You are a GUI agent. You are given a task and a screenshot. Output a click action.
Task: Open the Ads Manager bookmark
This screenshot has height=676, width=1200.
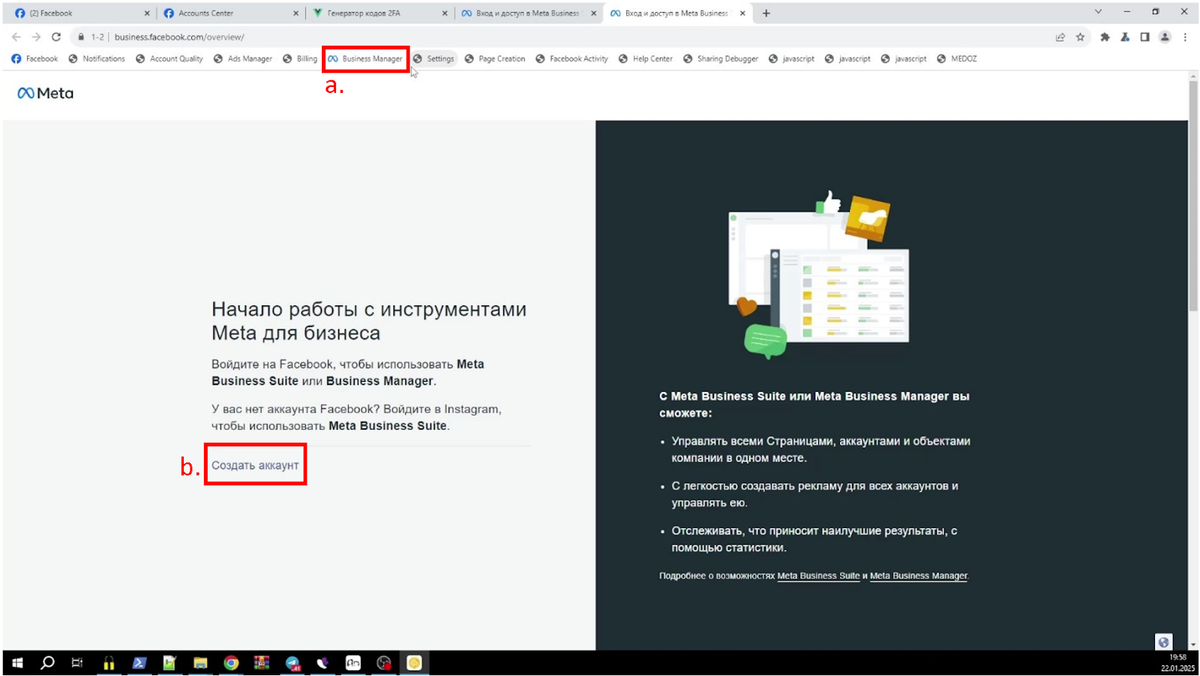tap(242, 59)
